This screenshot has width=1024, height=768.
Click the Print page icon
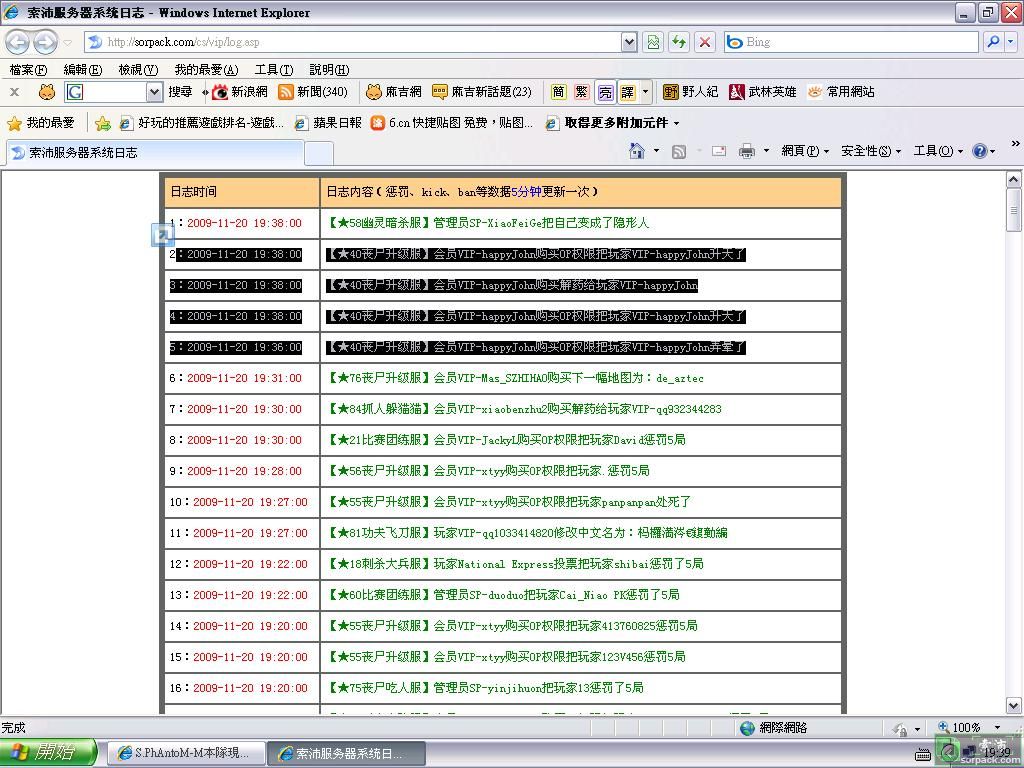pos(746,151)
